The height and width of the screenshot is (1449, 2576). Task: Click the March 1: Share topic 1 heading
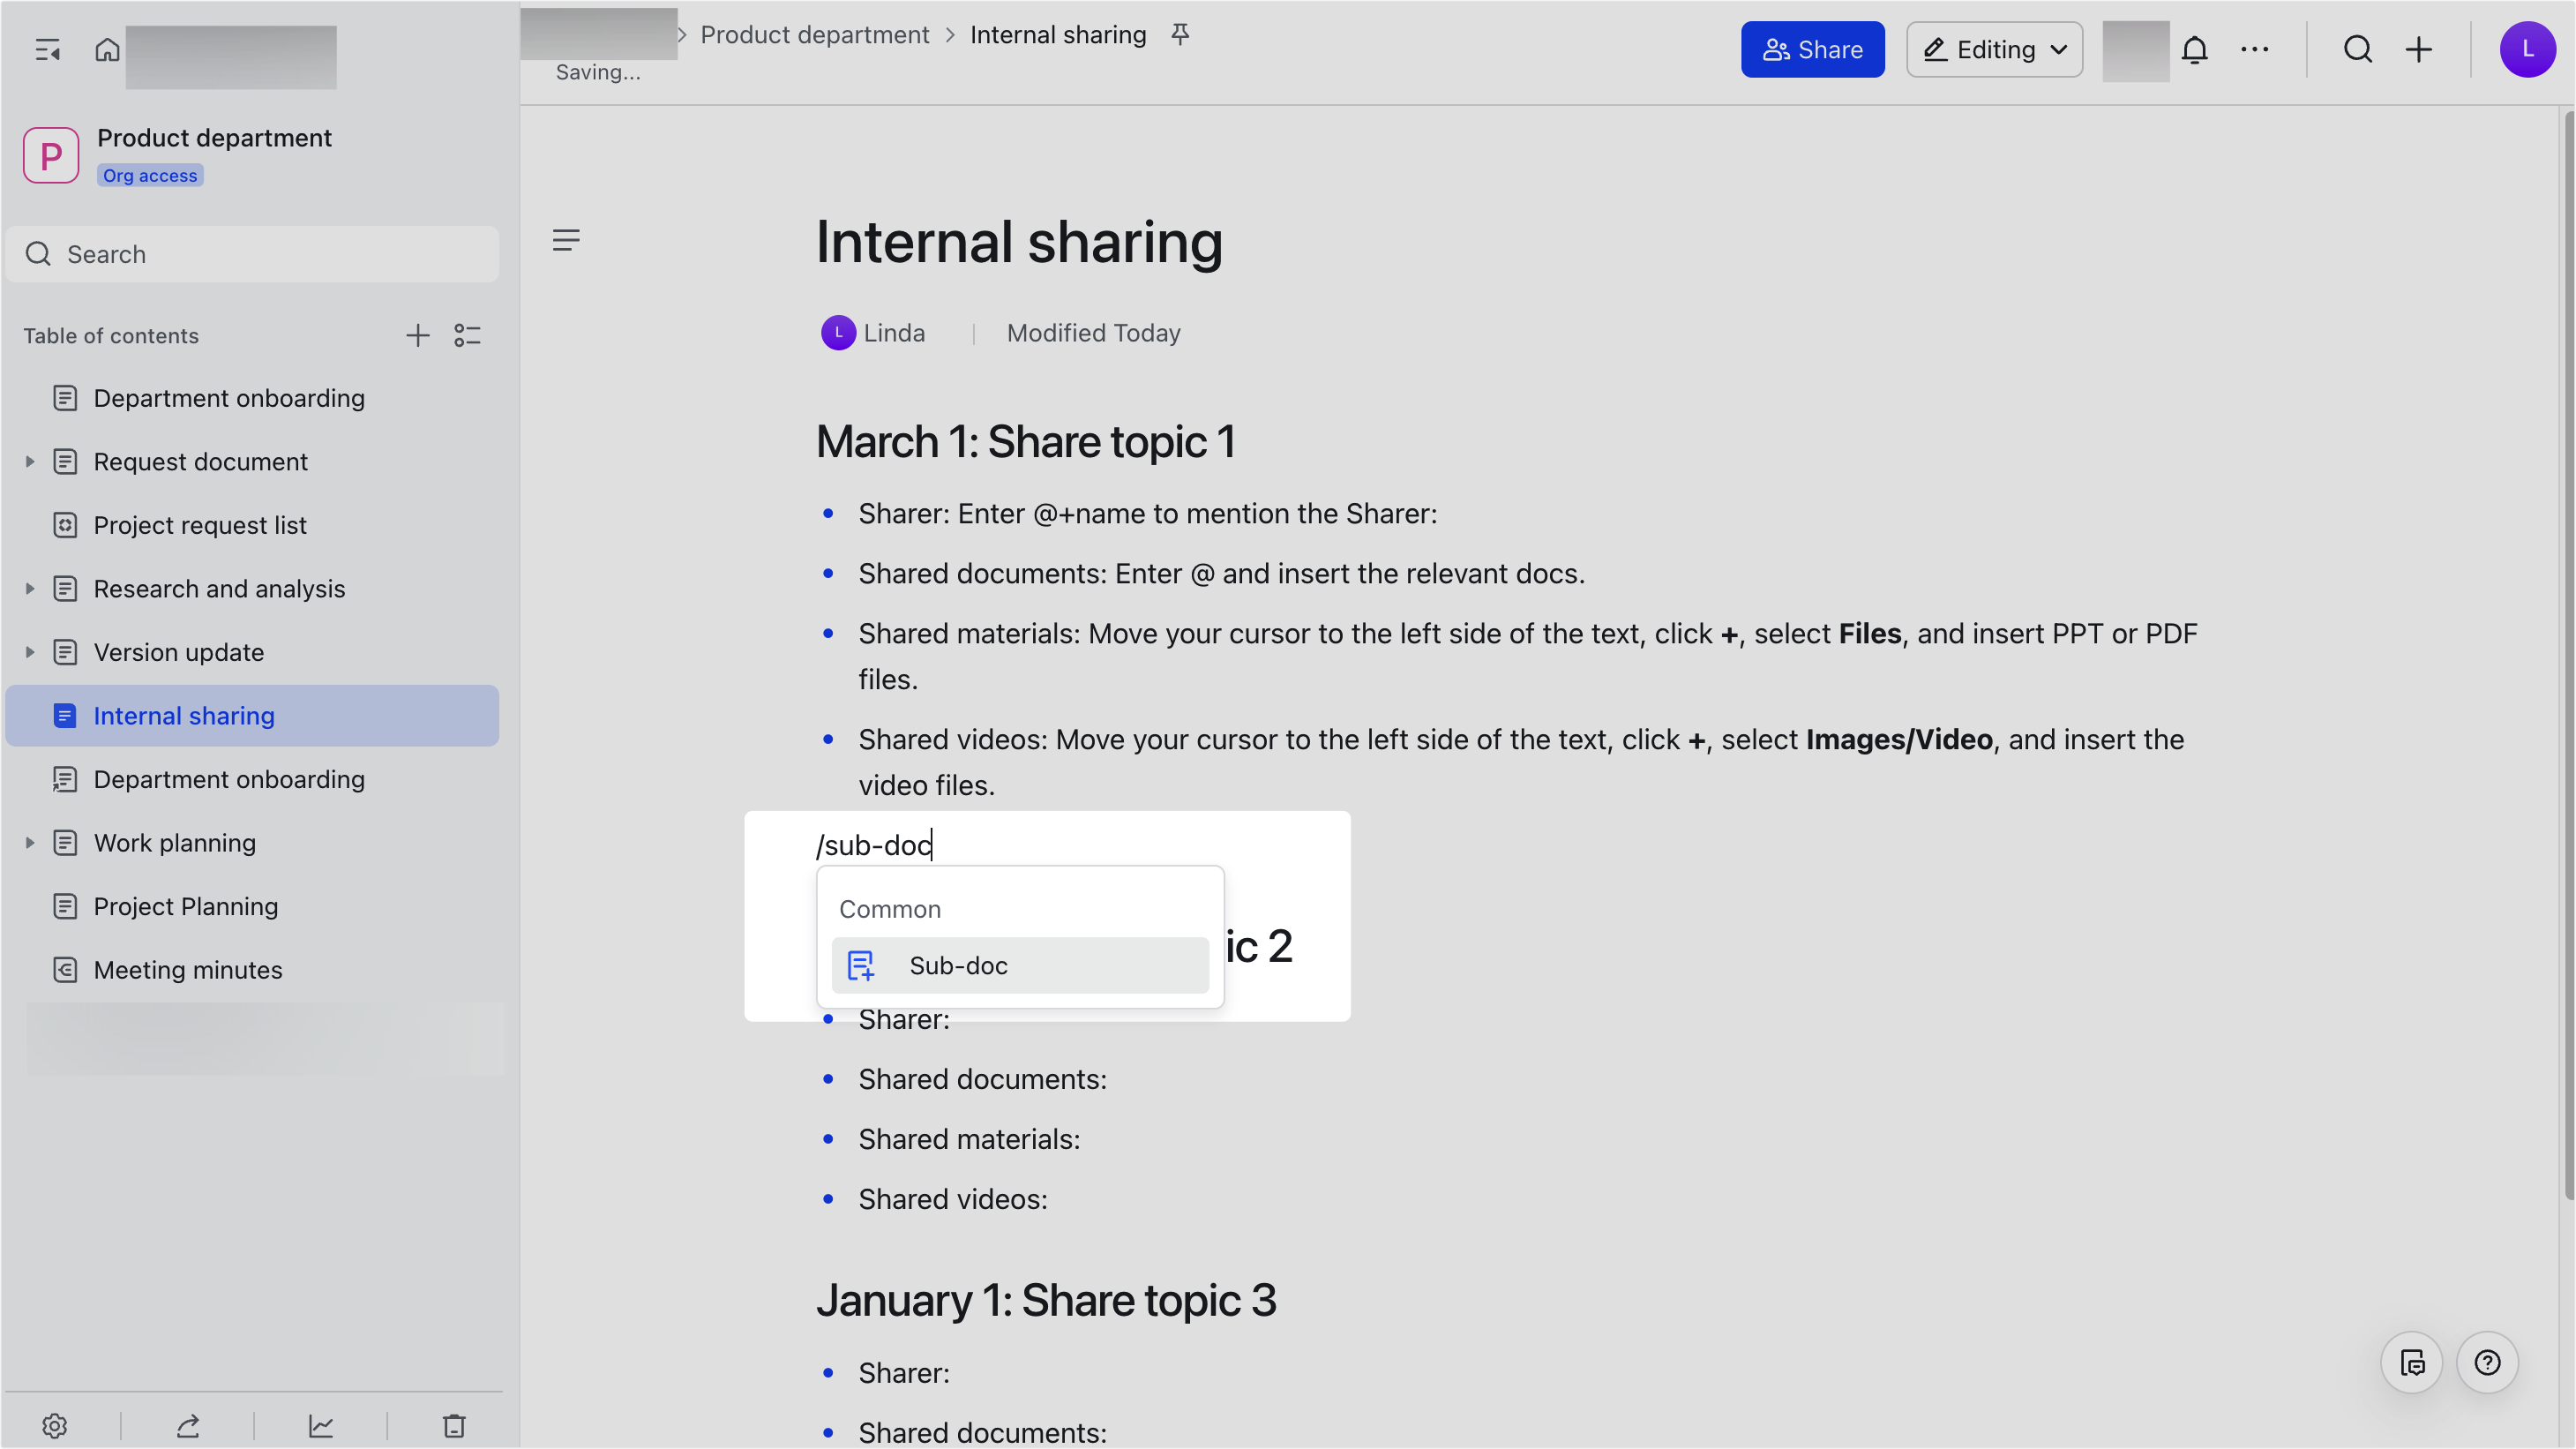[1025, 441]
